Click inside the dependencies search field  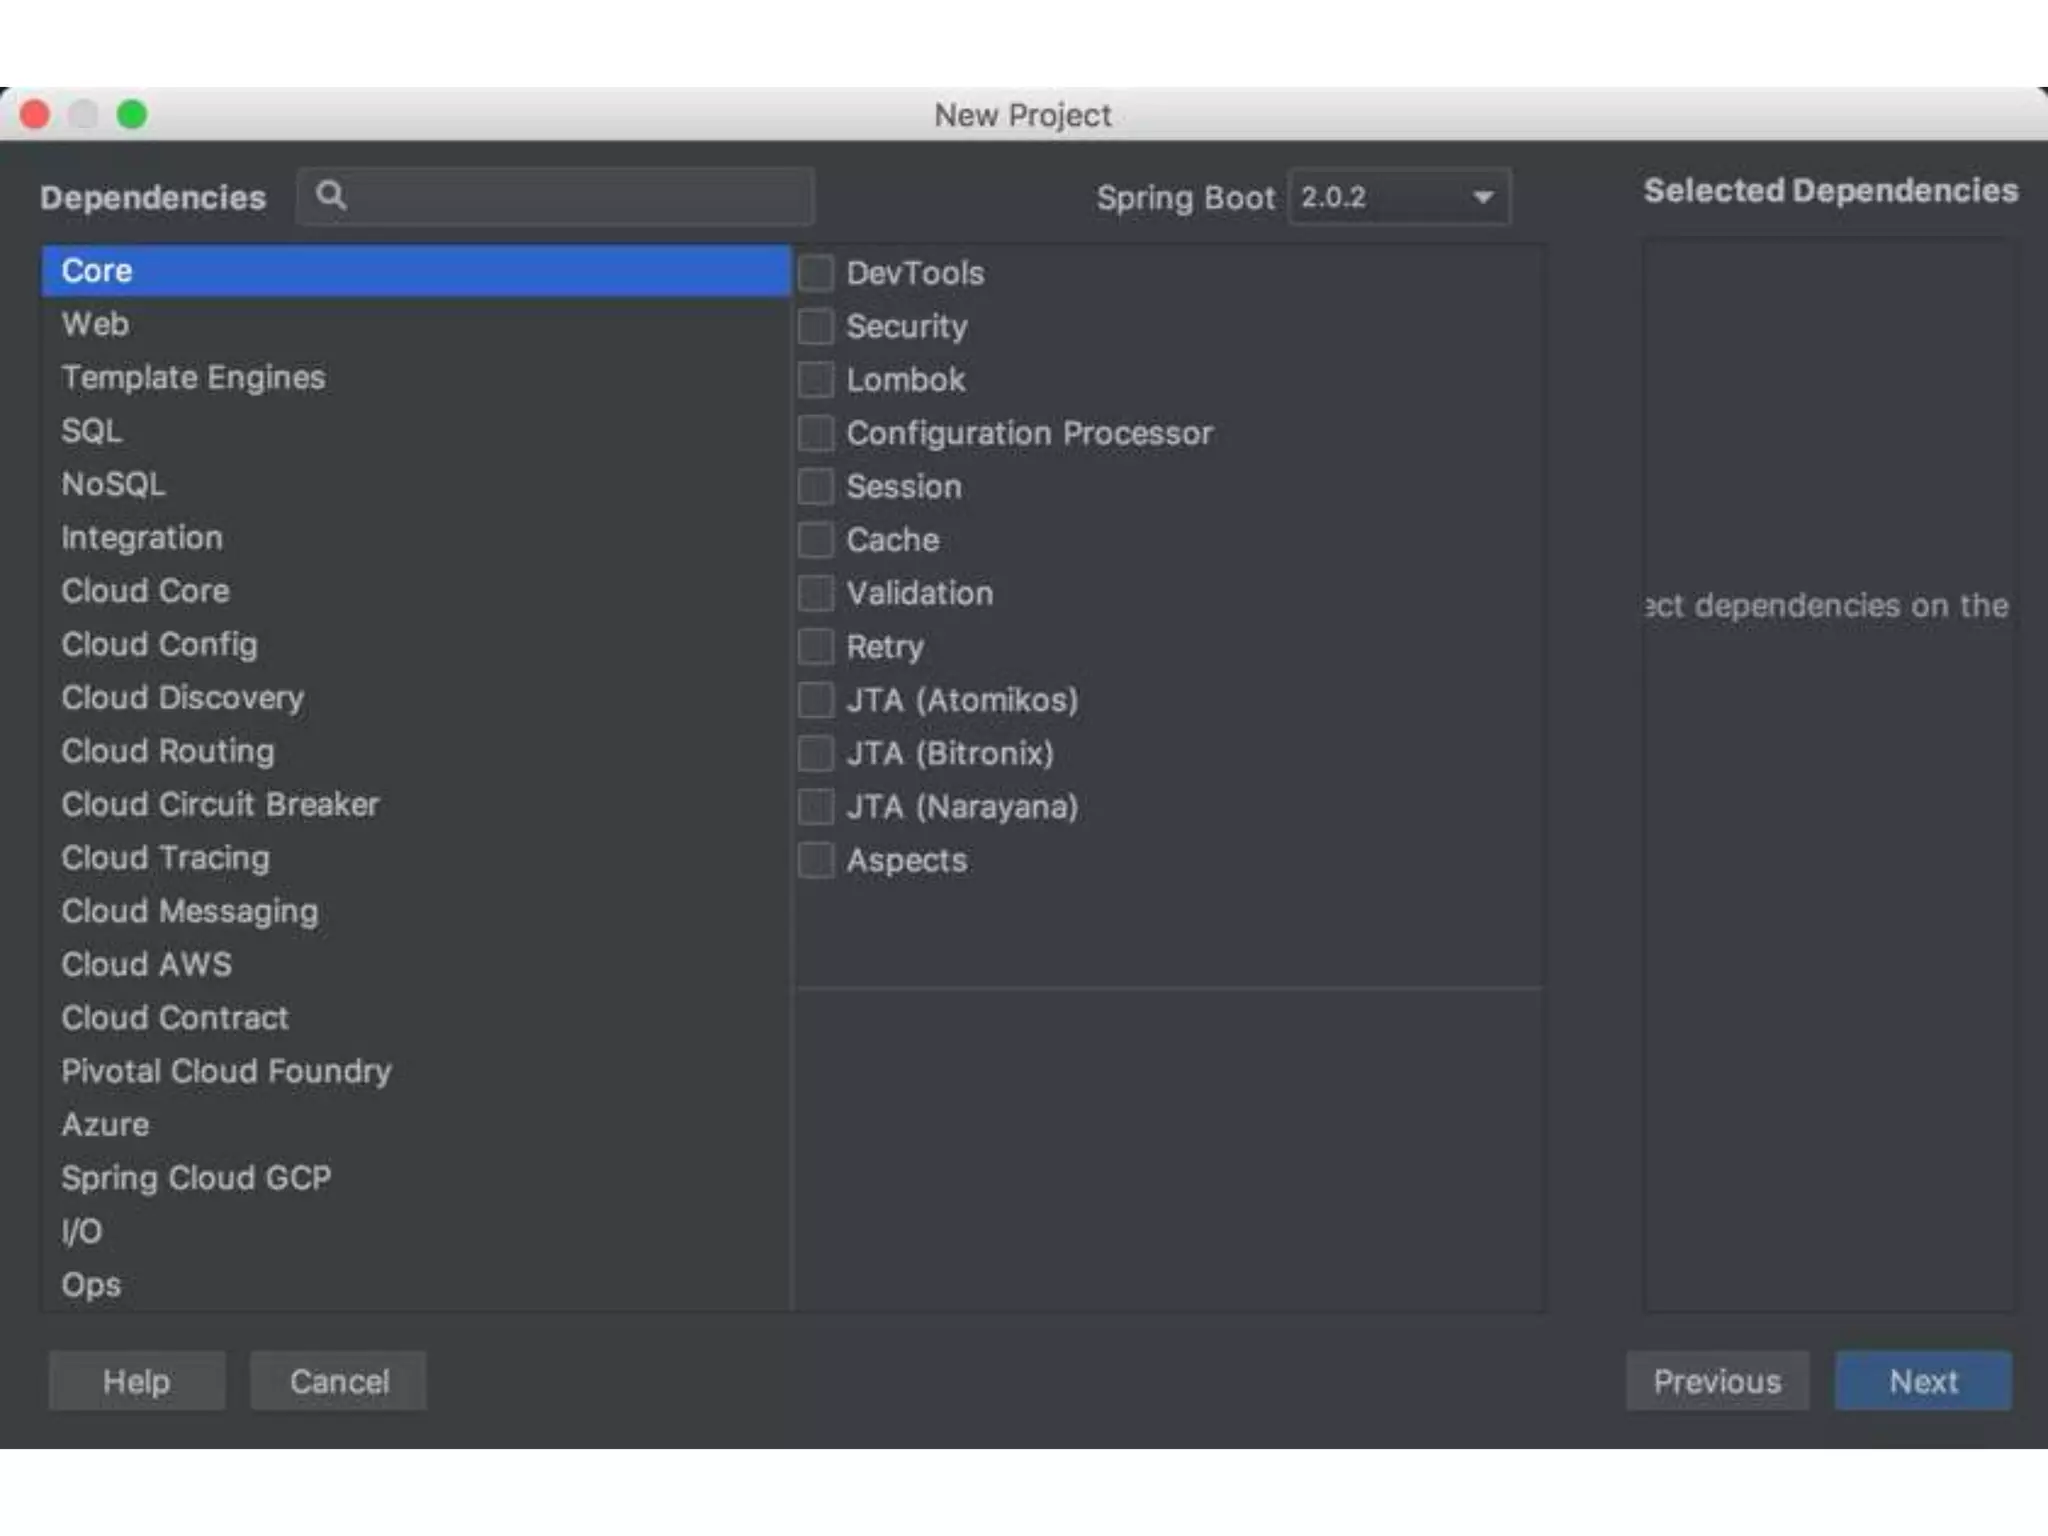click(x=580, y=197)
